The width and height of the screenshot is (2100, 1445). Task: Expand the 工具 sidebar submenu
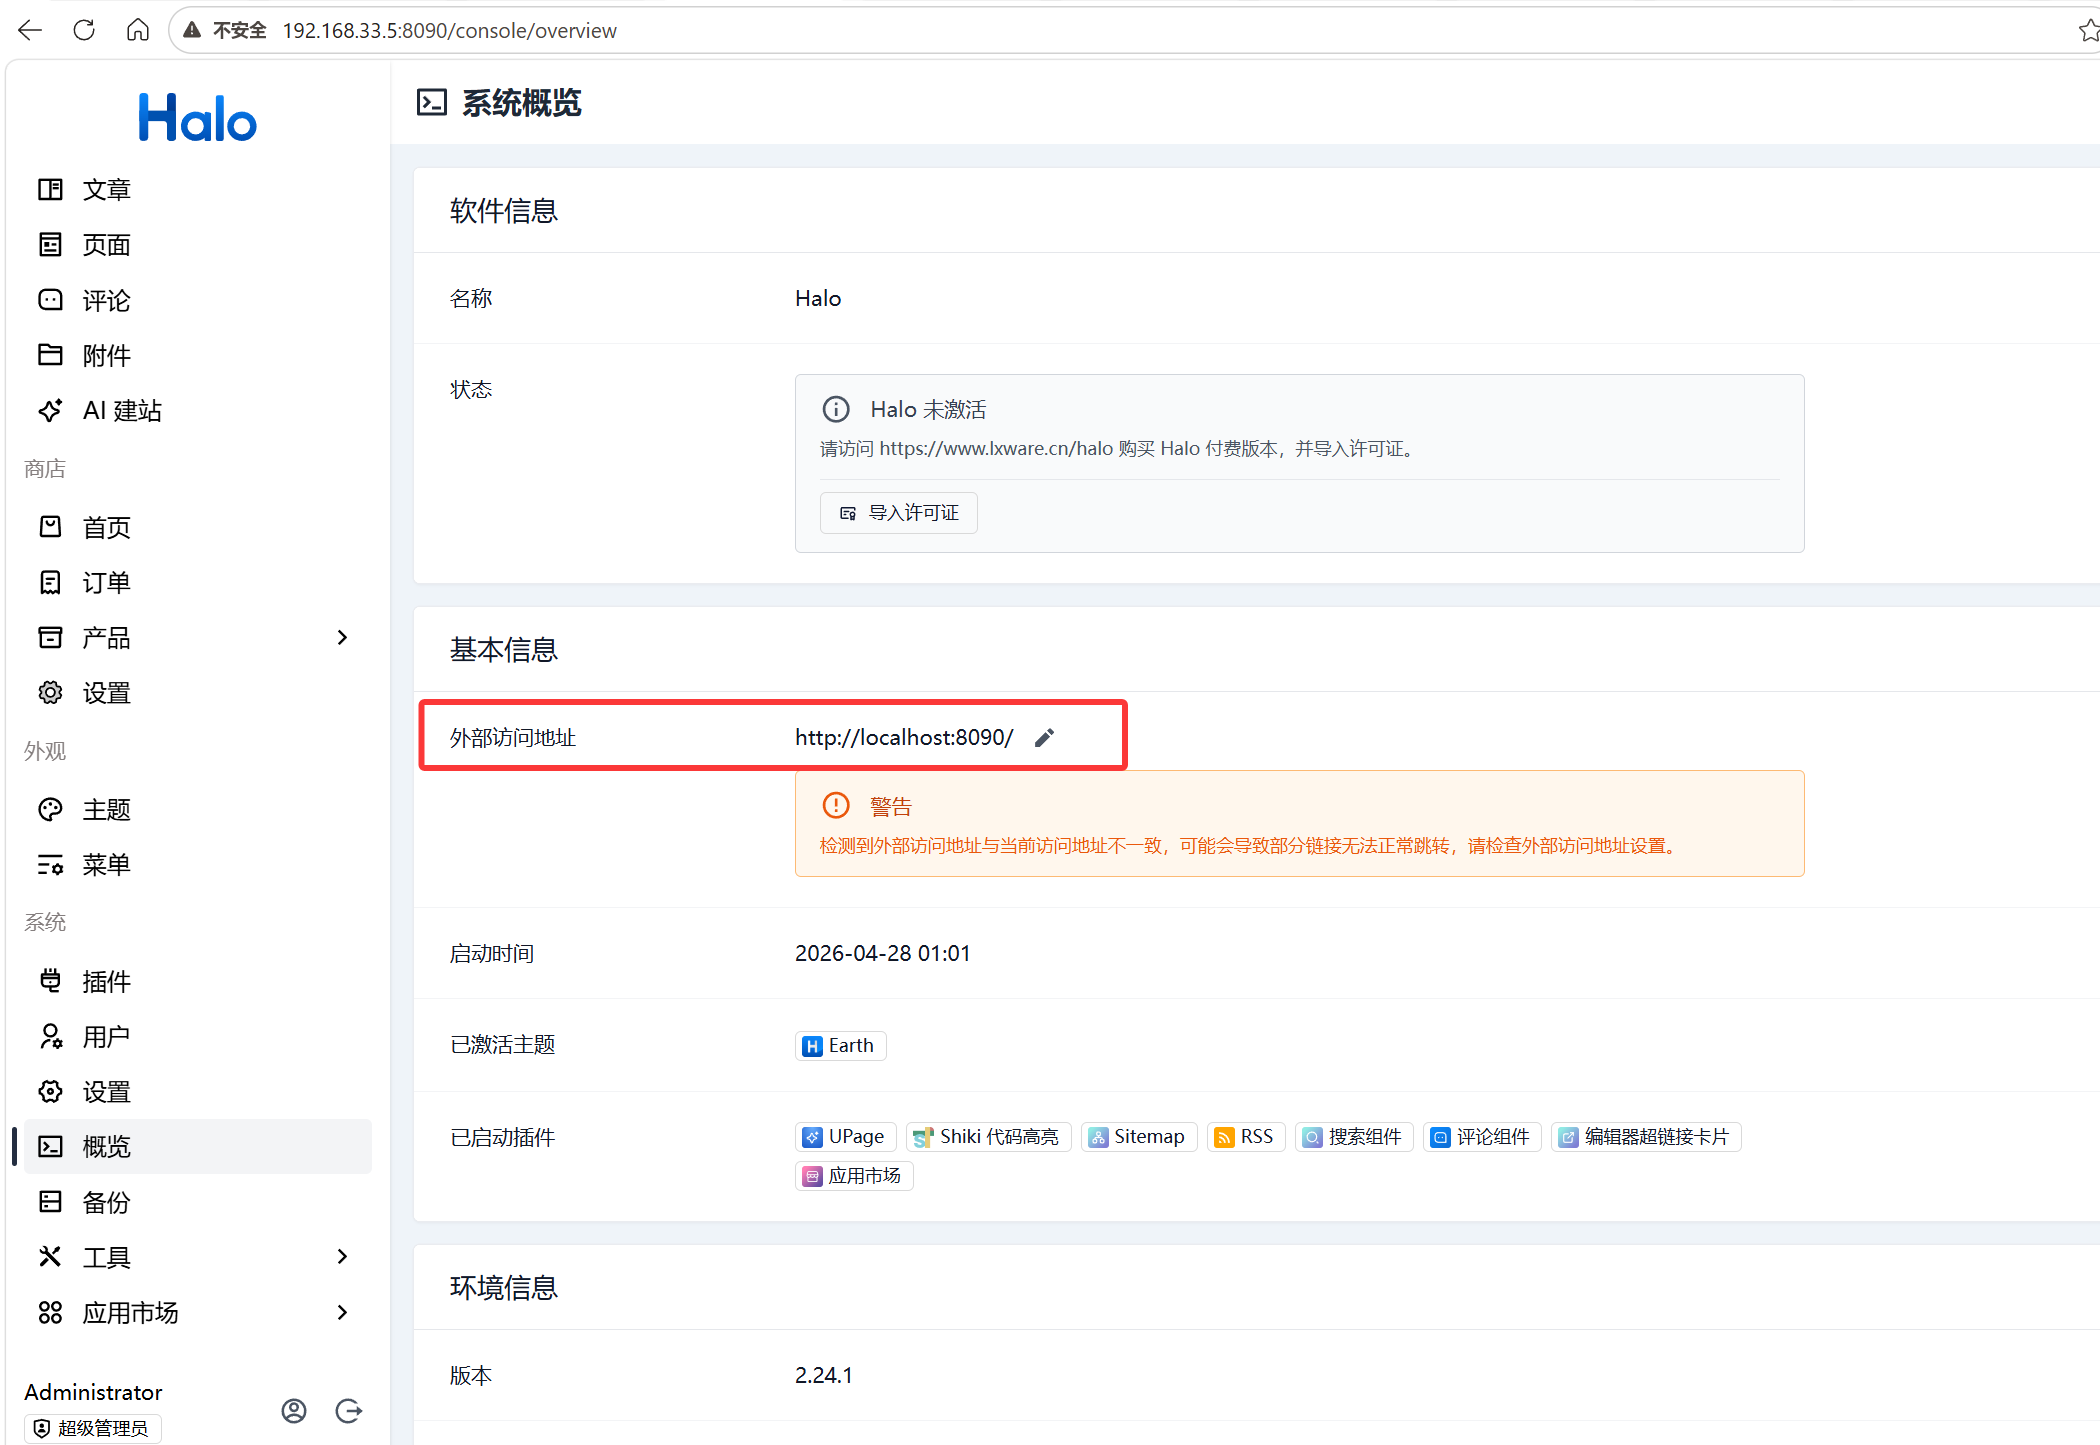(x=342, y=1257)
